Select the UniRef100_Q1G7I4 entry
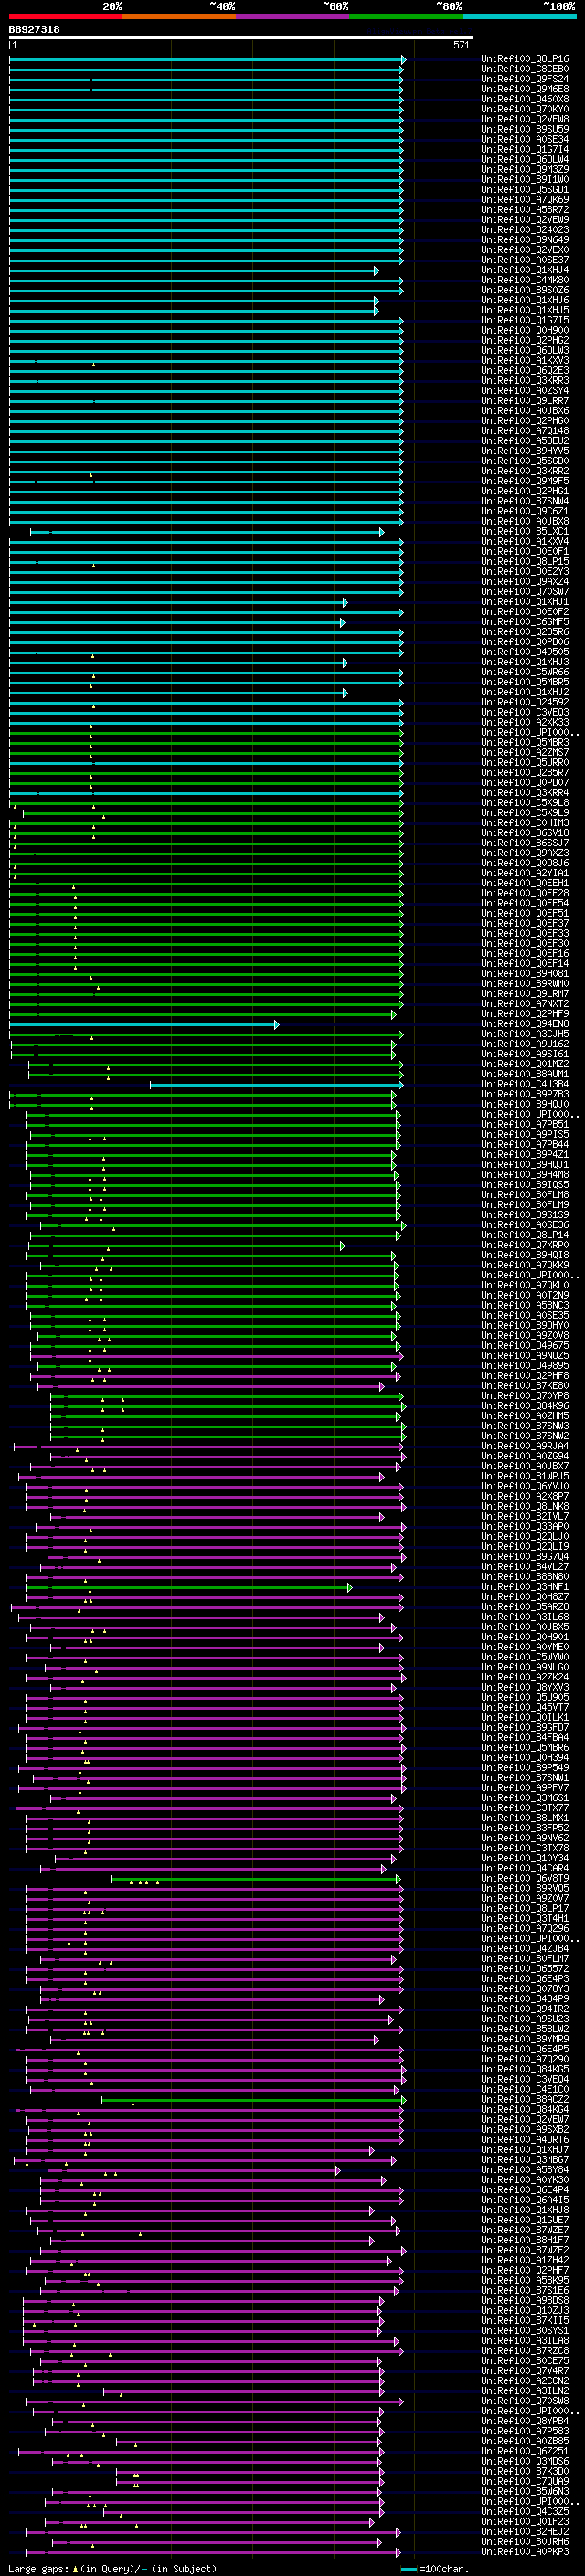Viewport: 585px width, 2576px height. coord(525,150)
